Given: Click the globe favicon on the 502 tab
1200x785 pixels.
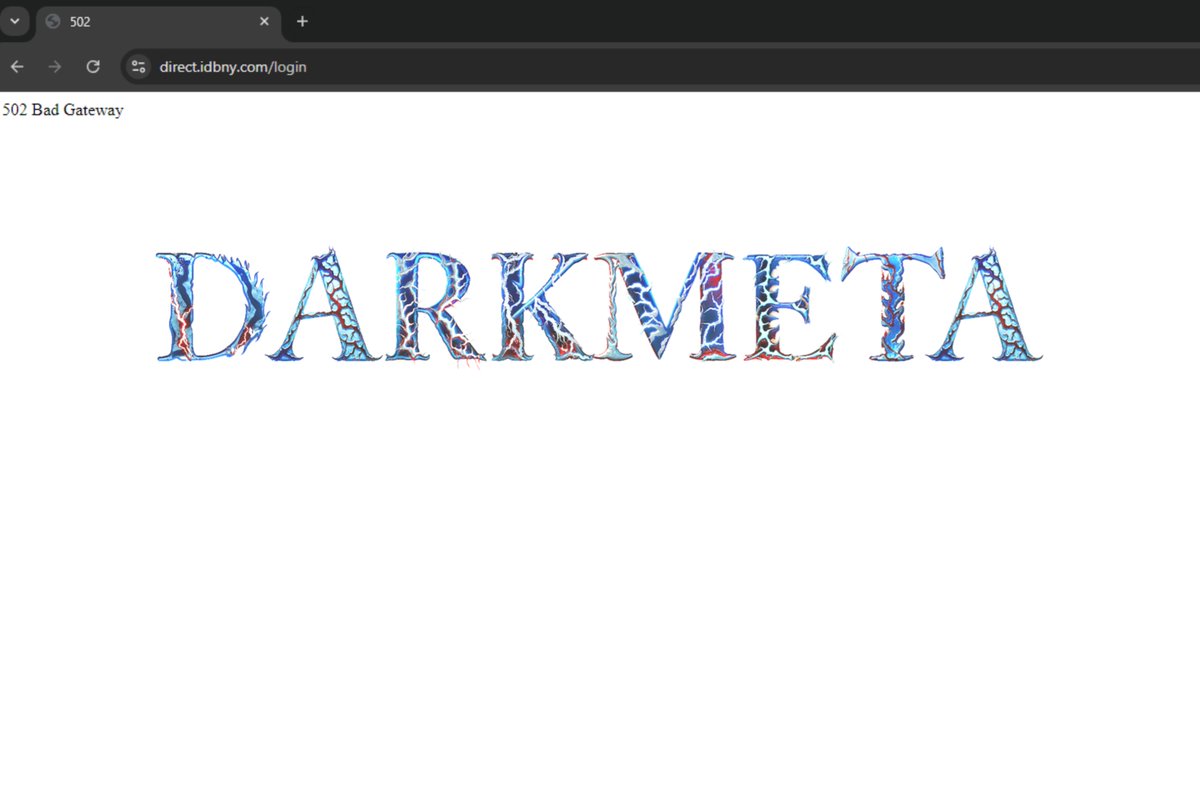Looking at the screenshot, I should tap(53, 21).
